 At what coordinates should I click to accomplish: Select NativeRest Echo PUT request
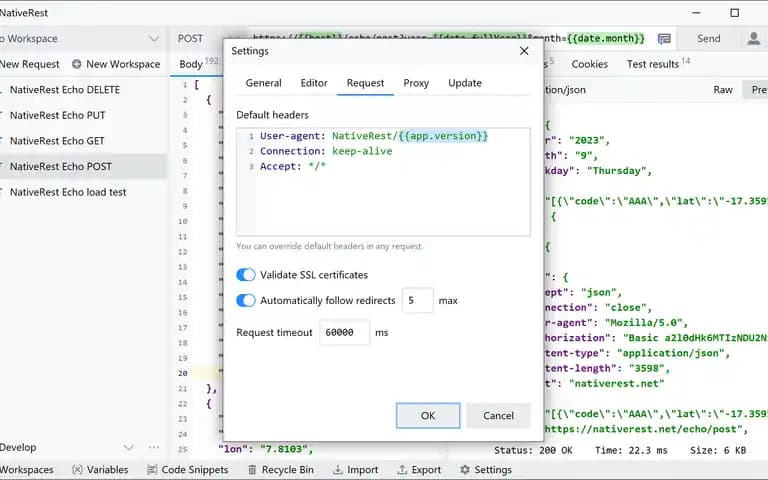[57, 115]
